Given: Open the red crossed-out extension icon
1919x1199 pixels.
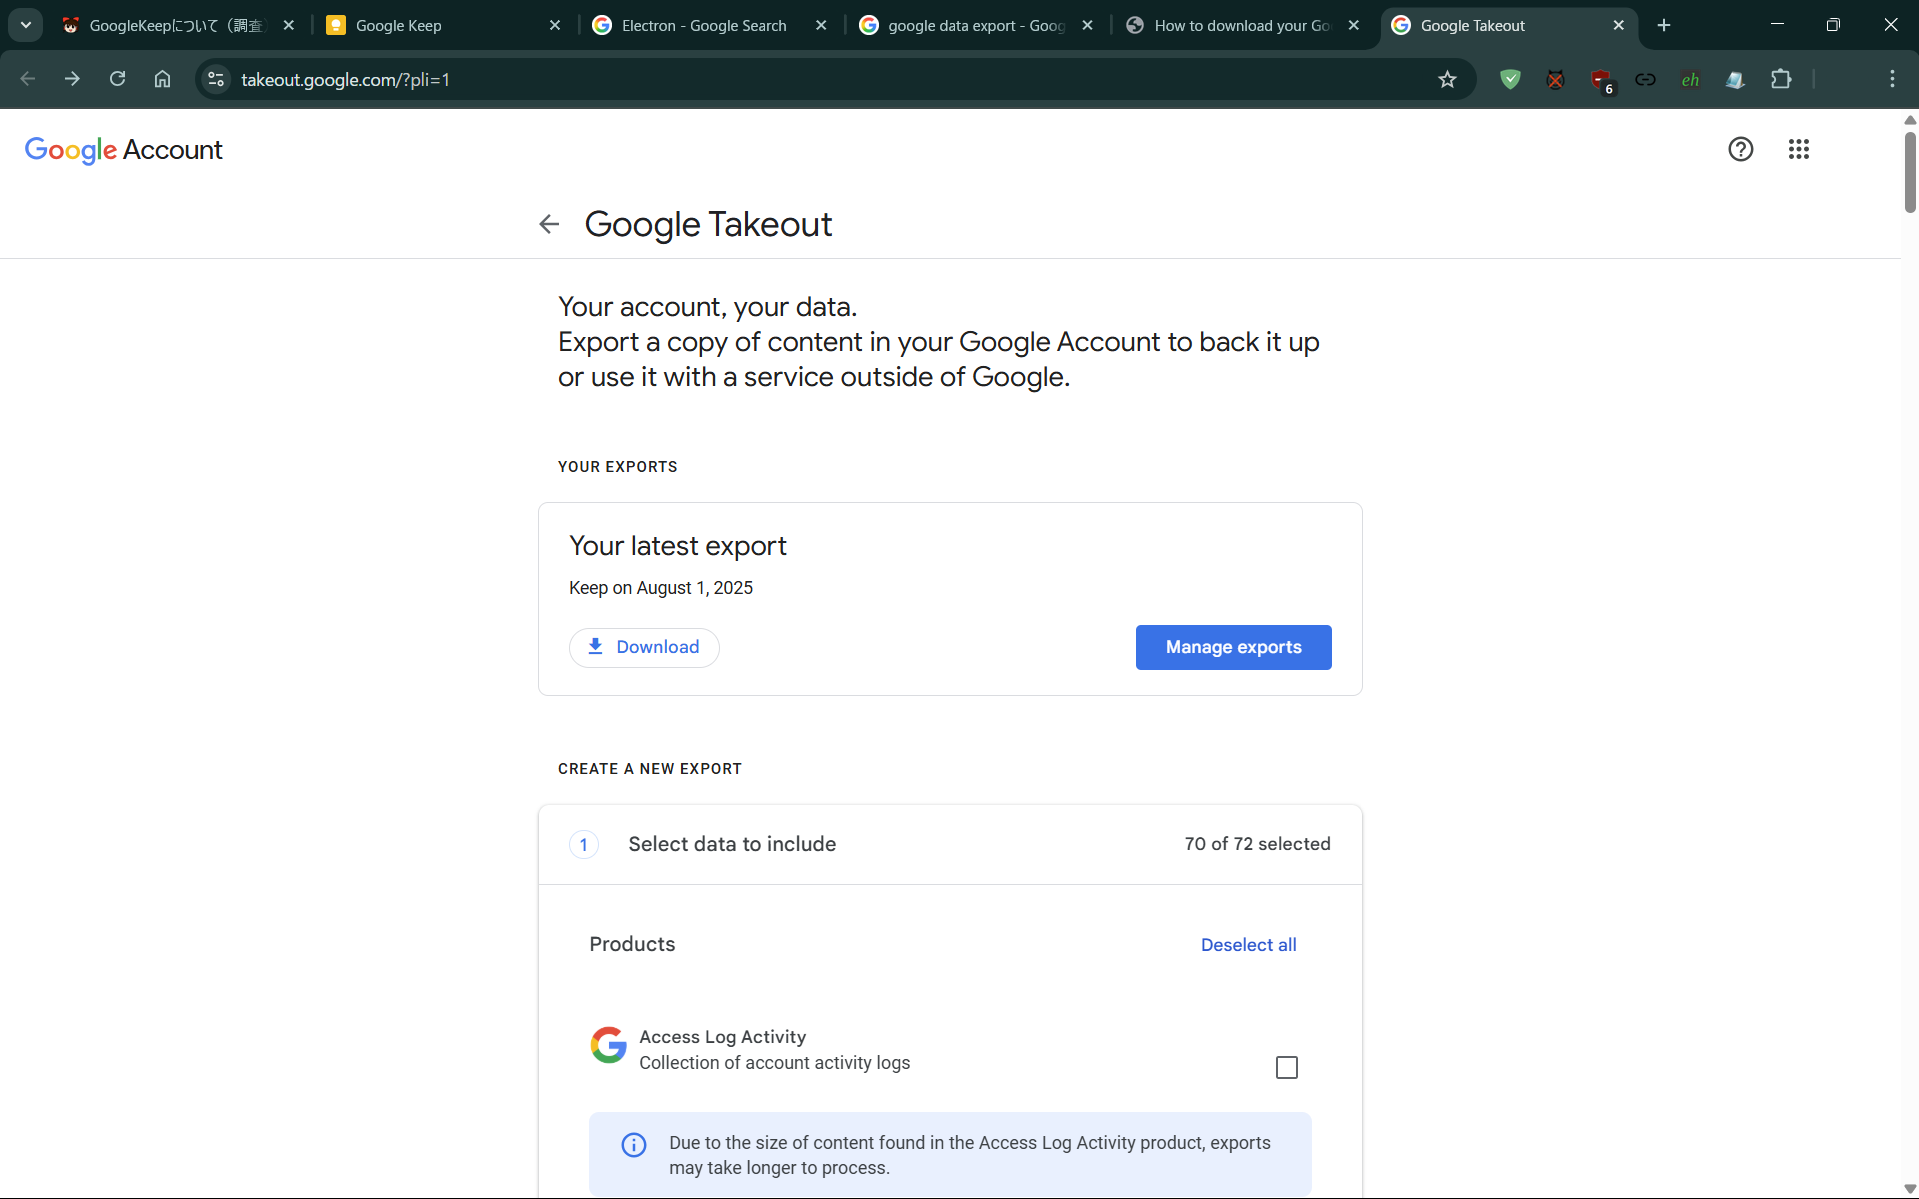Looking at the screenshot, I should [1555, 79].
